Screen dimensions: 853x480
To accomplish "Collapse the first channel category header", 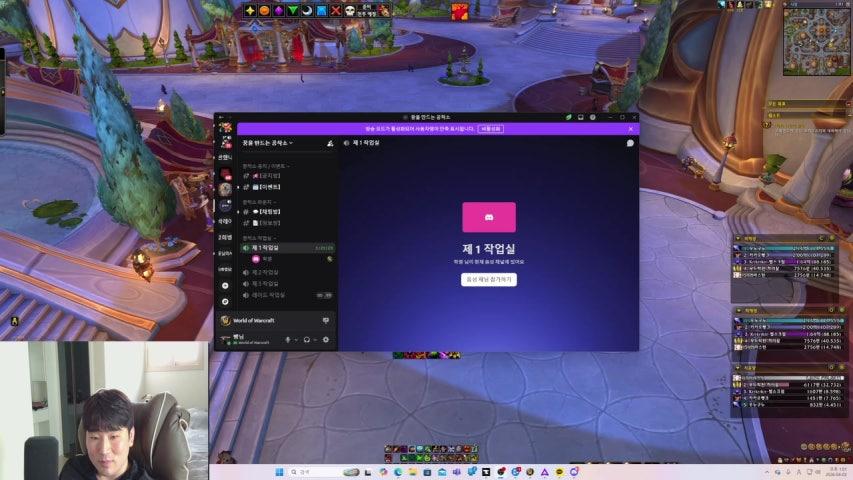I will pos(265,166).
